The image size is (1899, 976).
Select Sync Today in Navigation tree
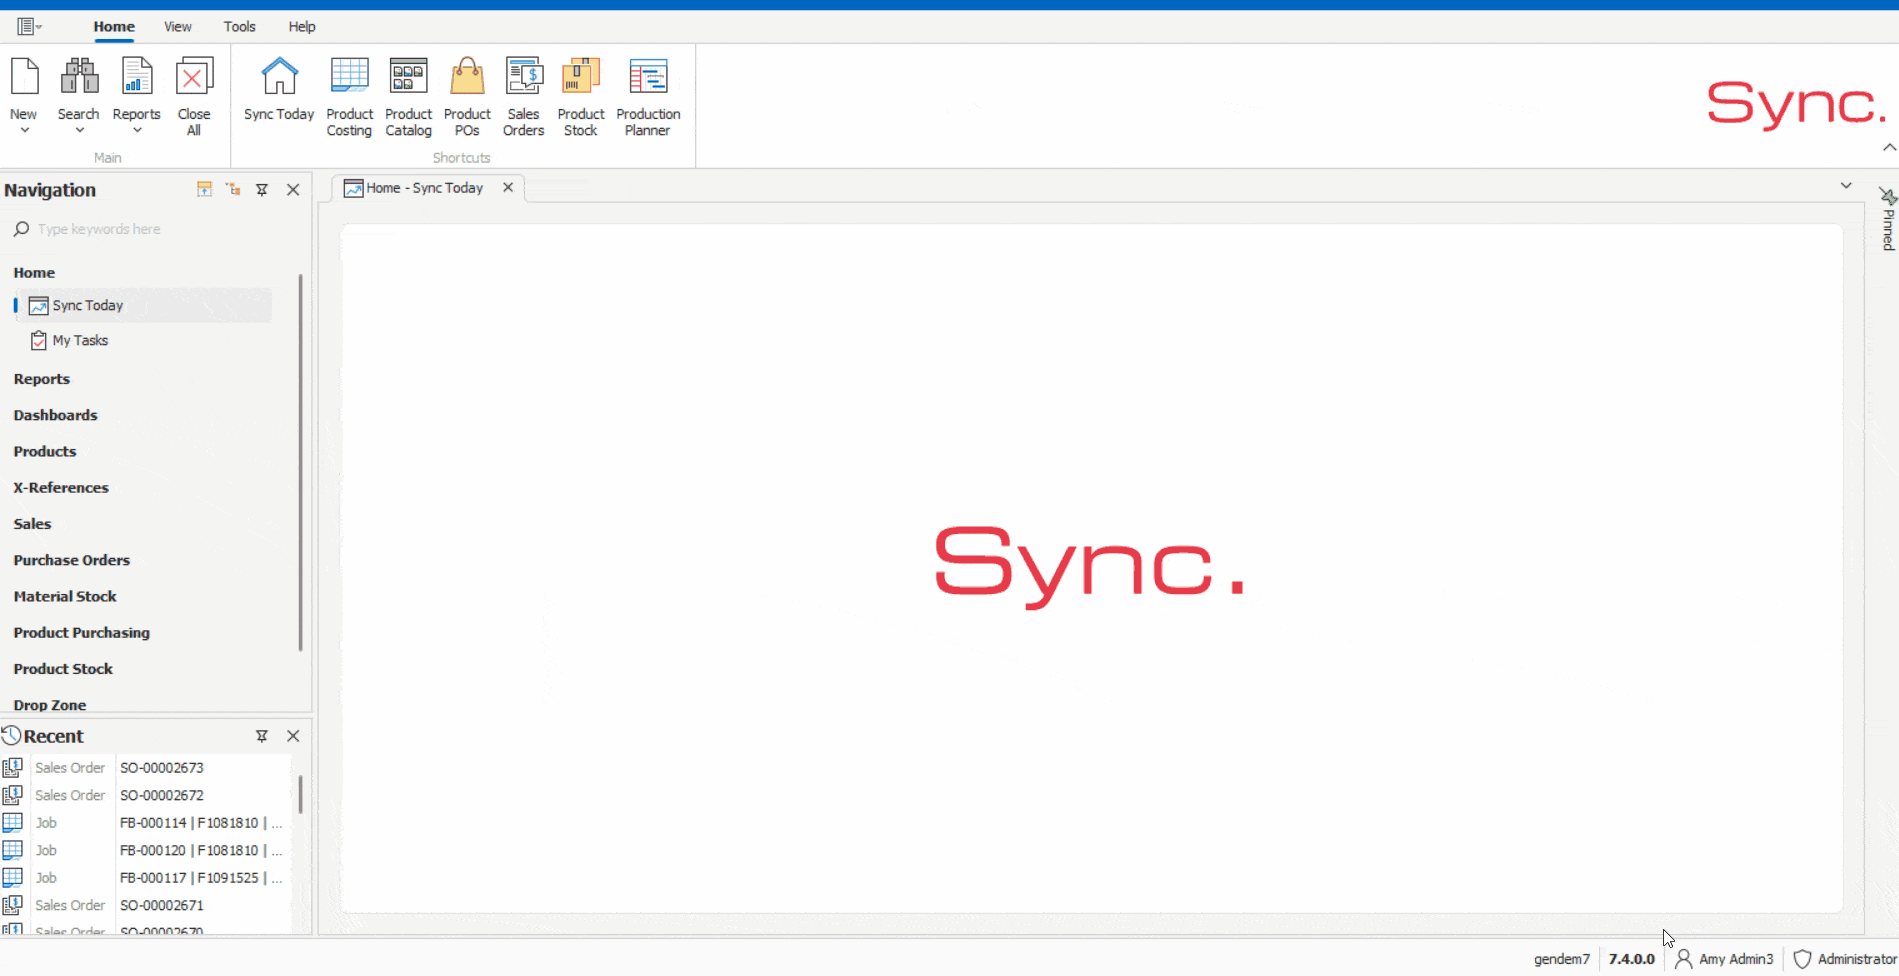point(143,306)
